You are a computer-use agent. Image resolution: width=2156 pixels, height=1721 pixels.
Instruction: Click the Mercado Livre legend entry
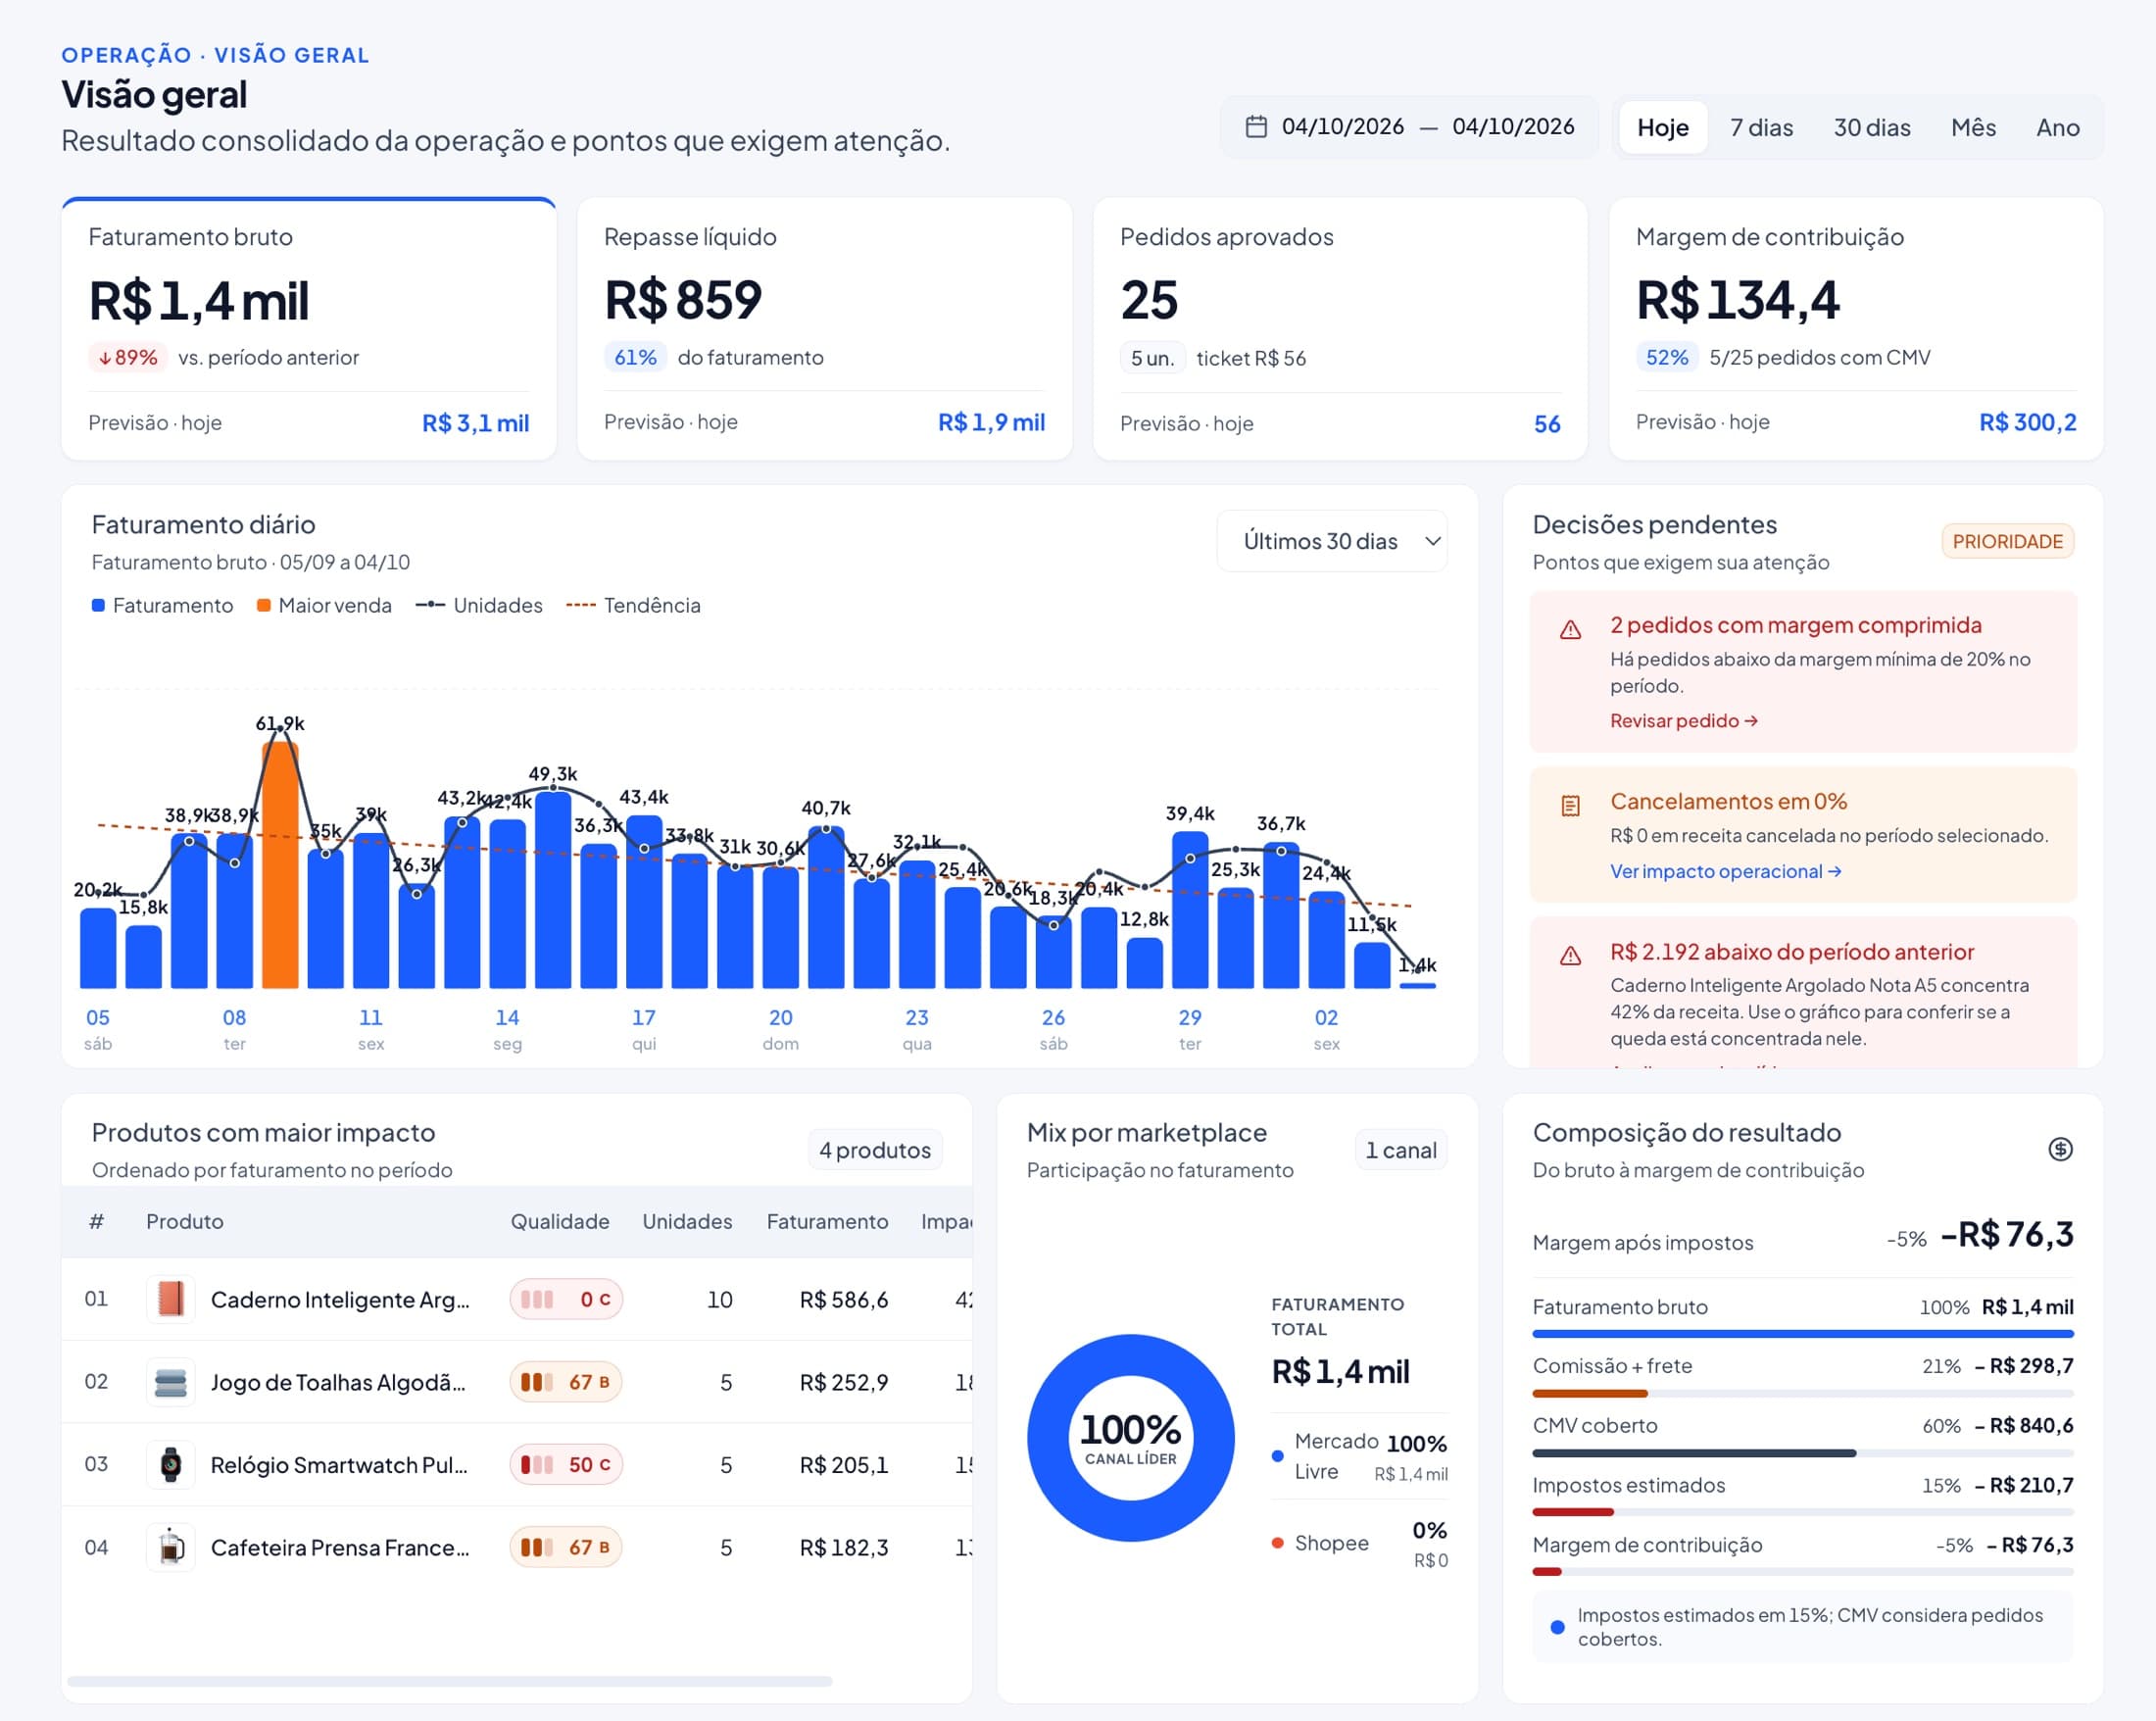(1359, 1456)
